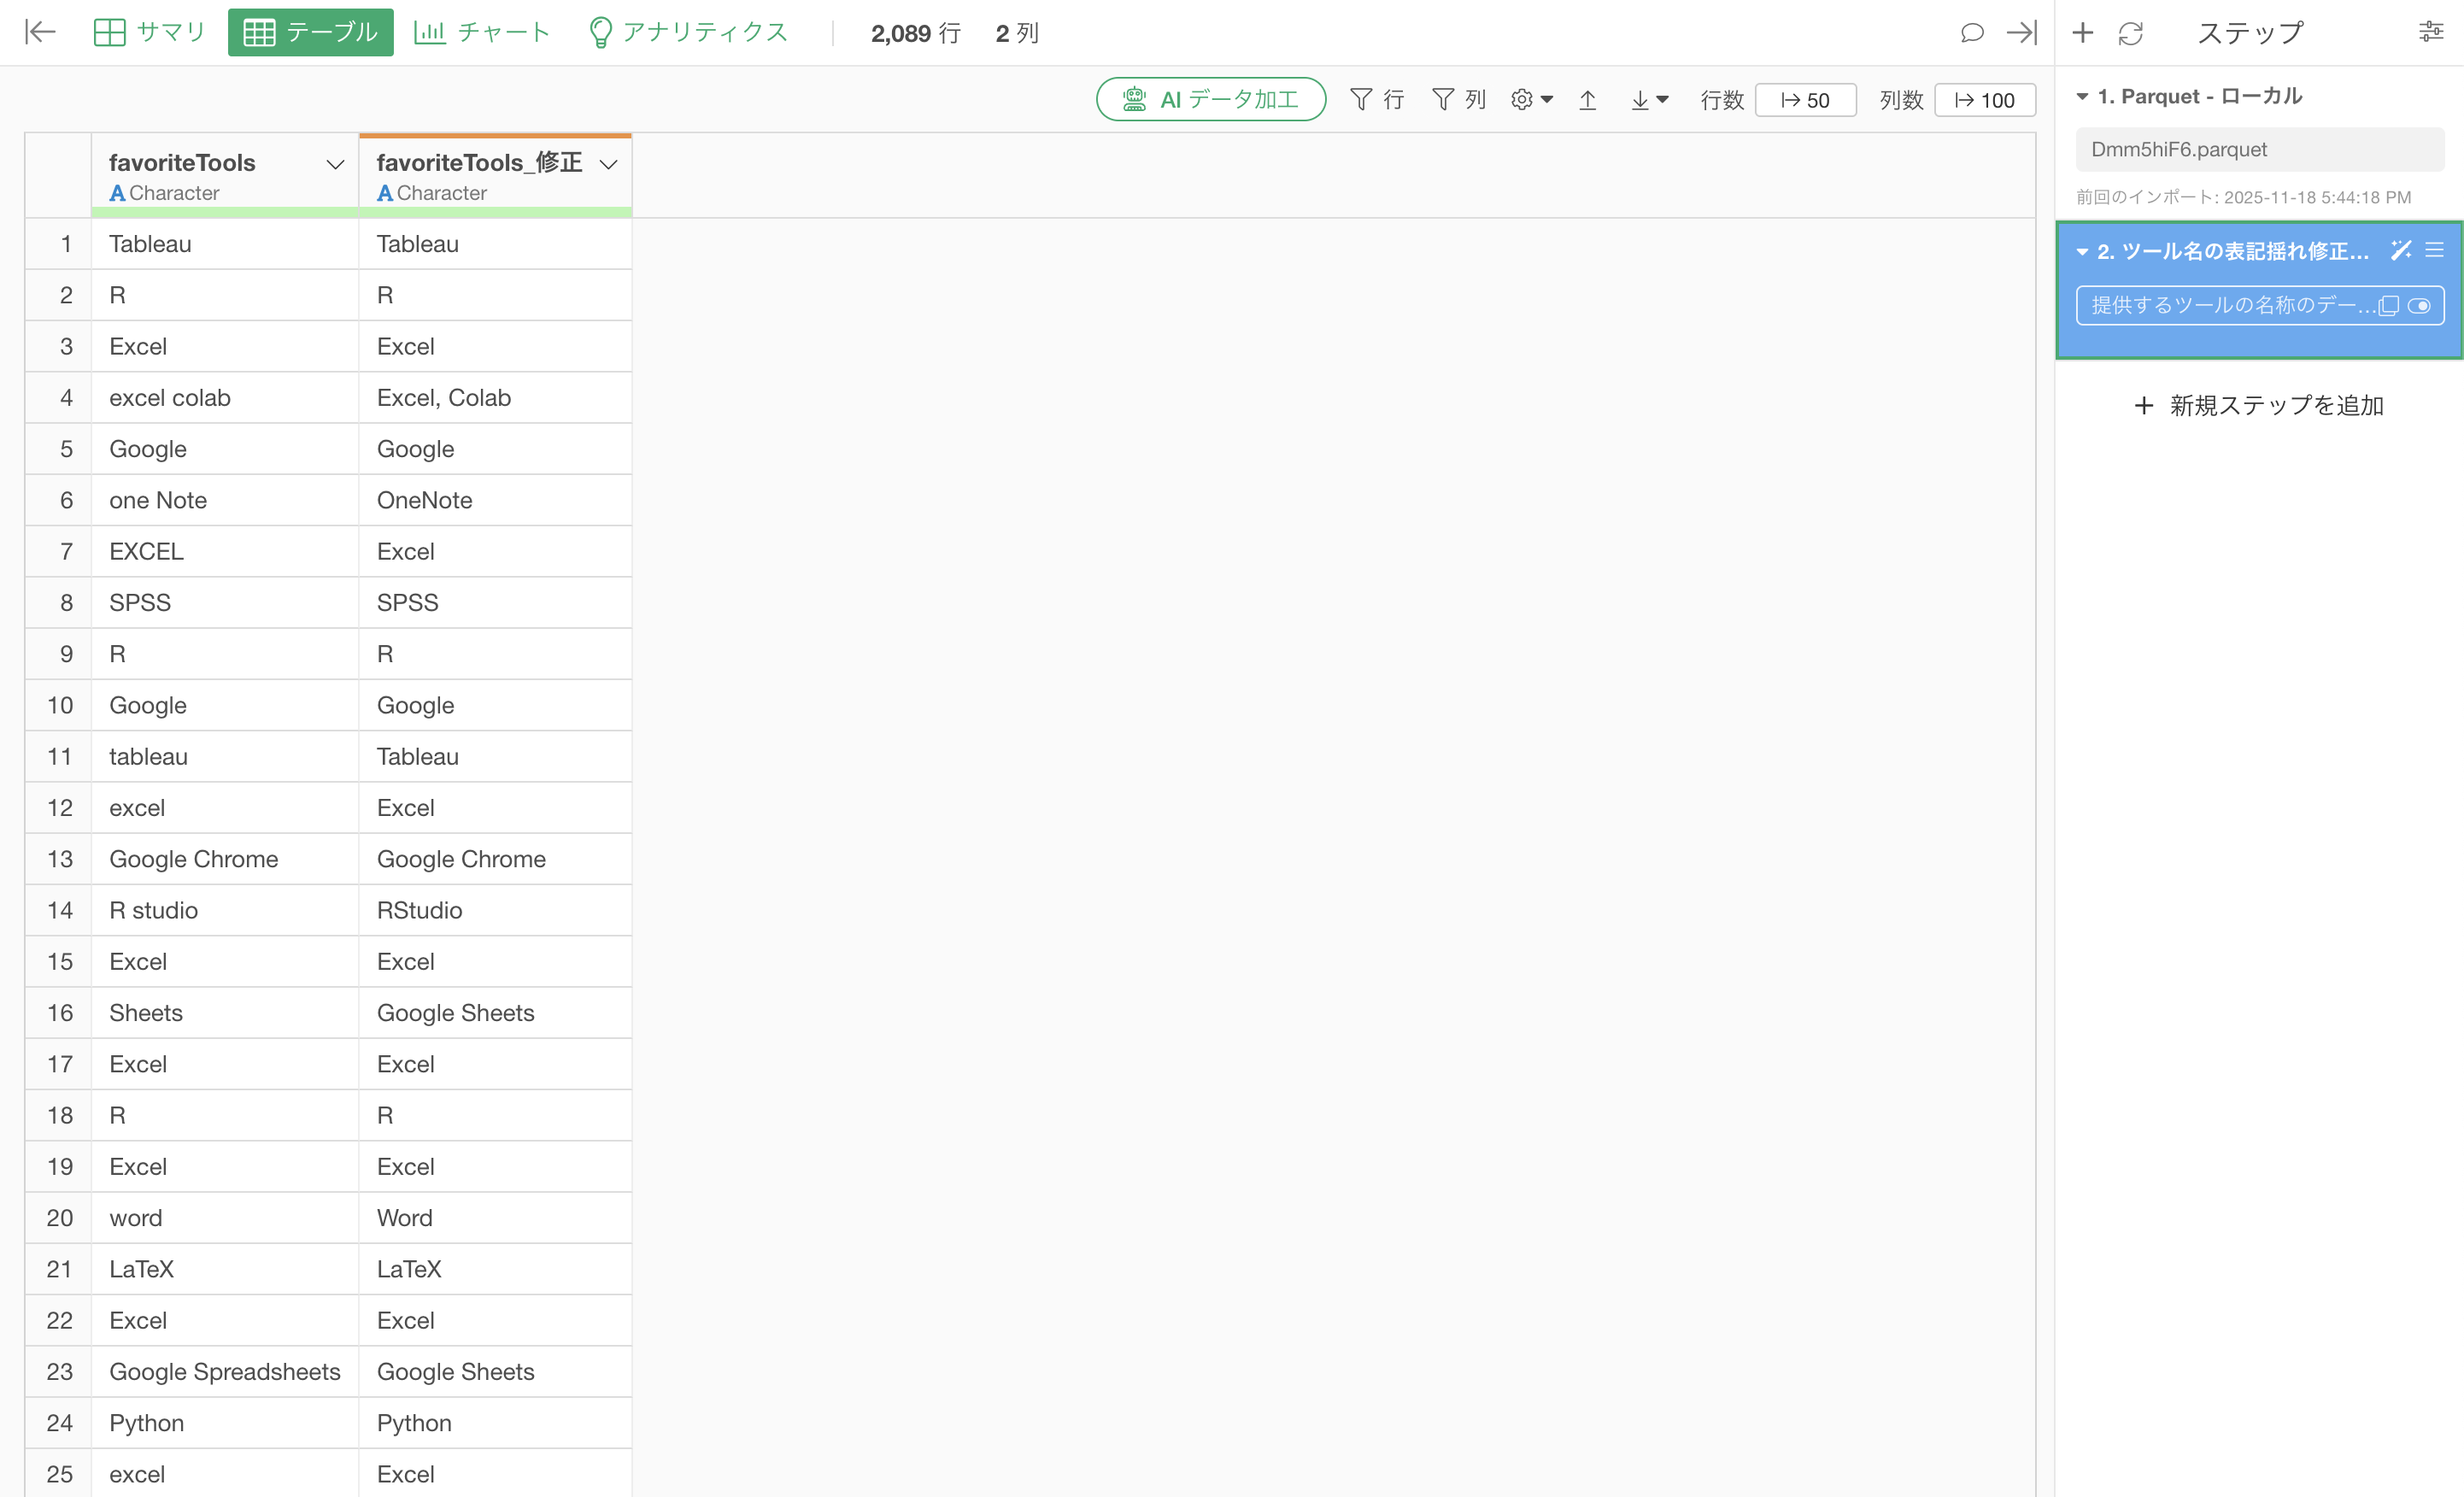
Task: Click the refresh icon in Steps panel
Action: pyautogui.click(x=2130, y=33)
